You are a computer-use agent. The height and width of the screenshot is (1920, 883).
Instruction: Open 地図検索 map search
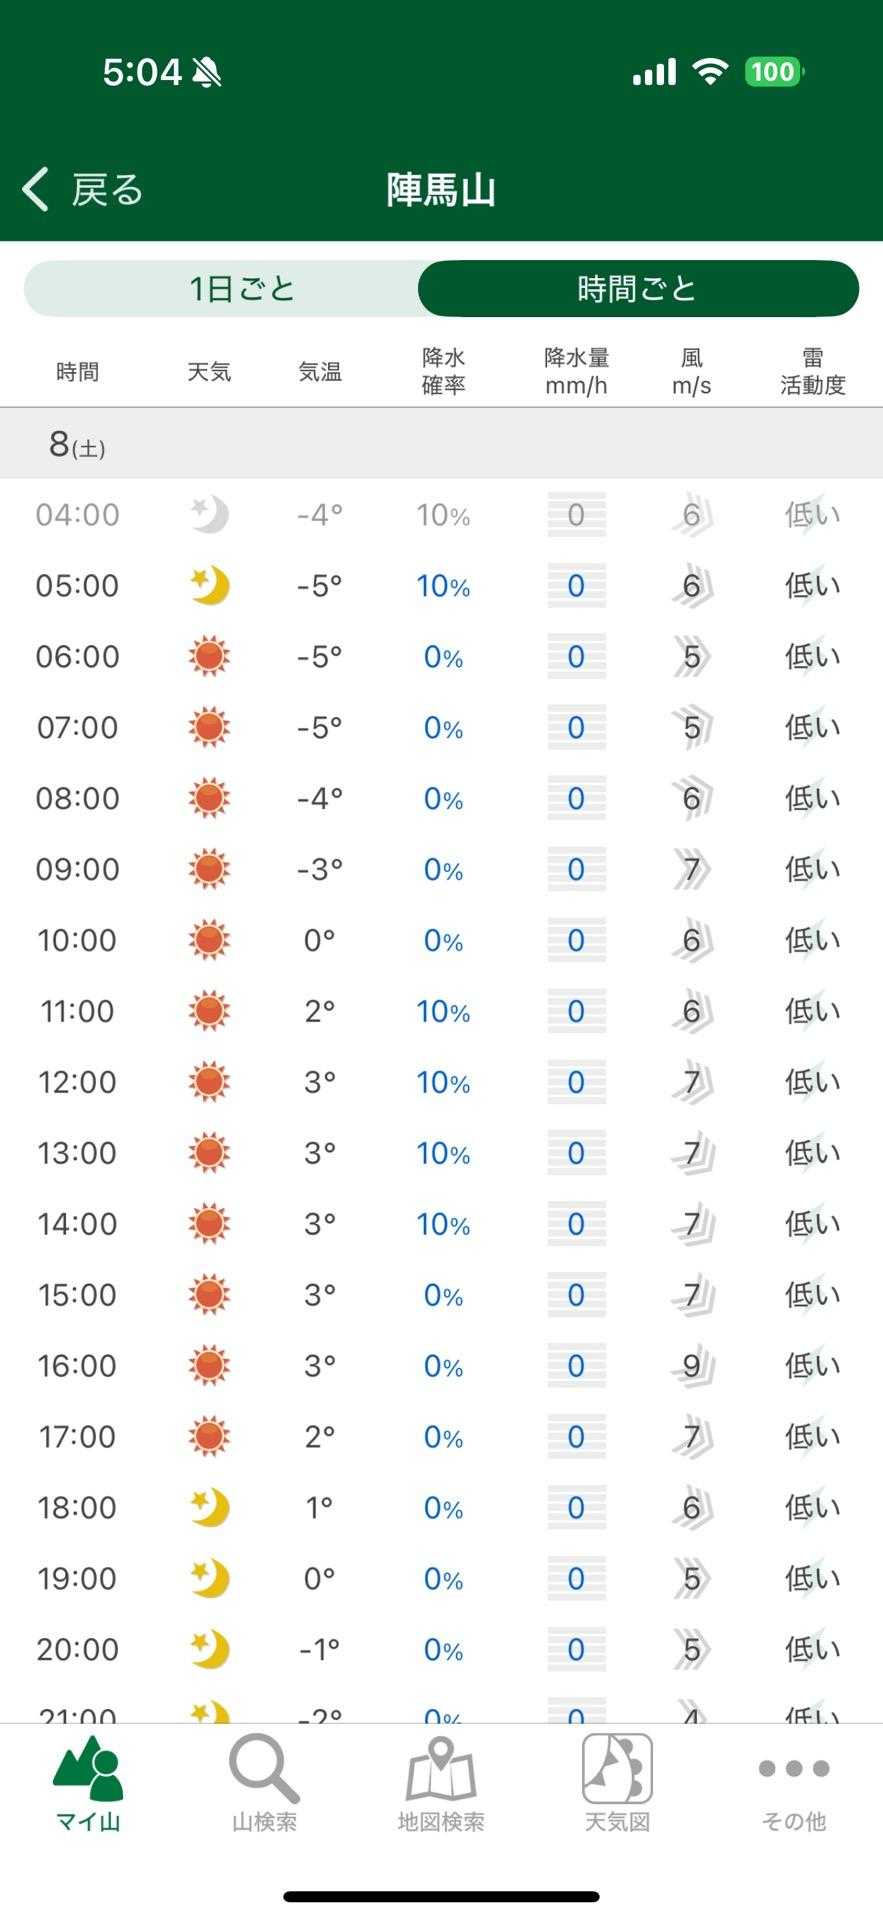(441, 1784)
